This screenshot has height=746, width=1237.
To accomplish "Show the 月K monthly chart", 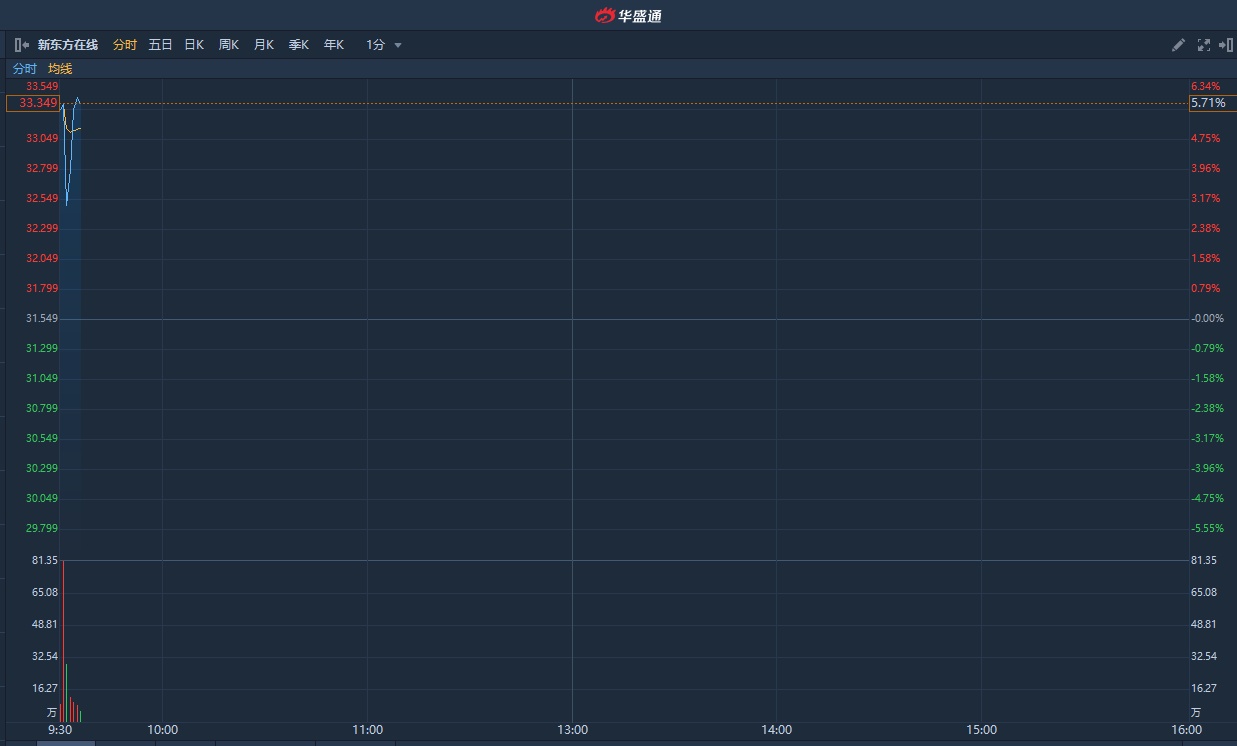I will pos(264,45).
